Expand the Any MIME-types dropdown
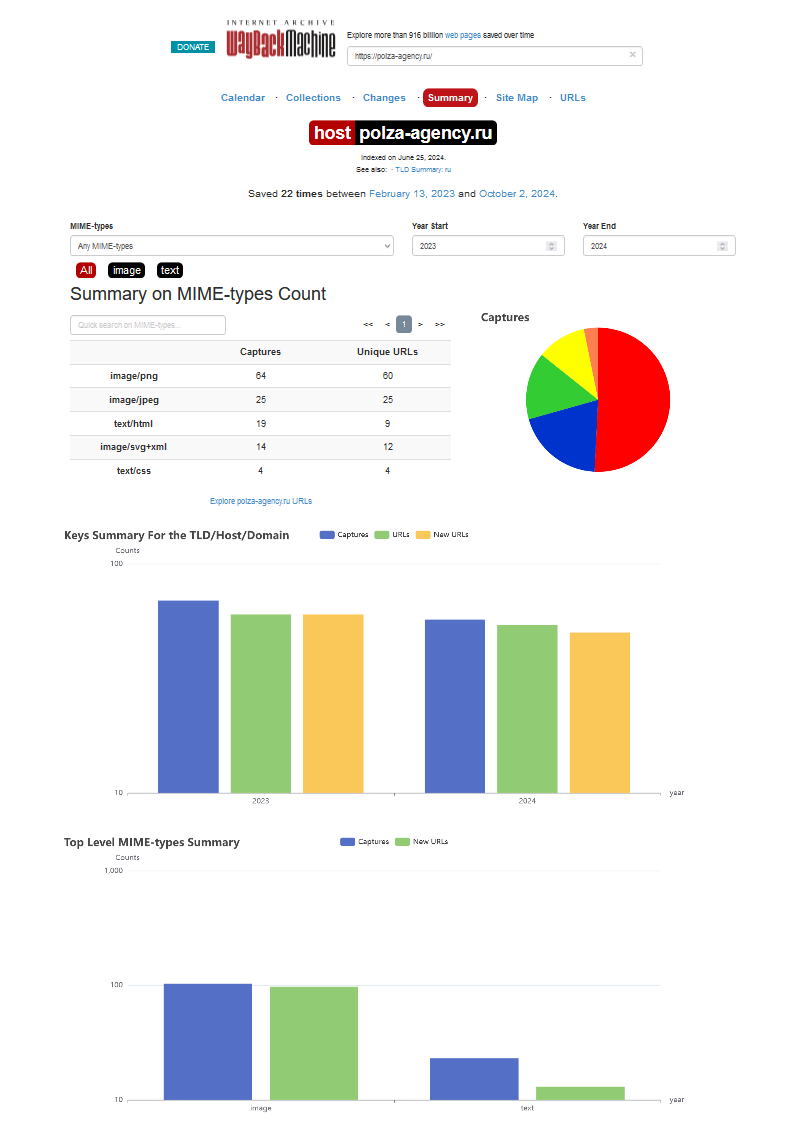 pyautogui.click(x=232, y=246)
